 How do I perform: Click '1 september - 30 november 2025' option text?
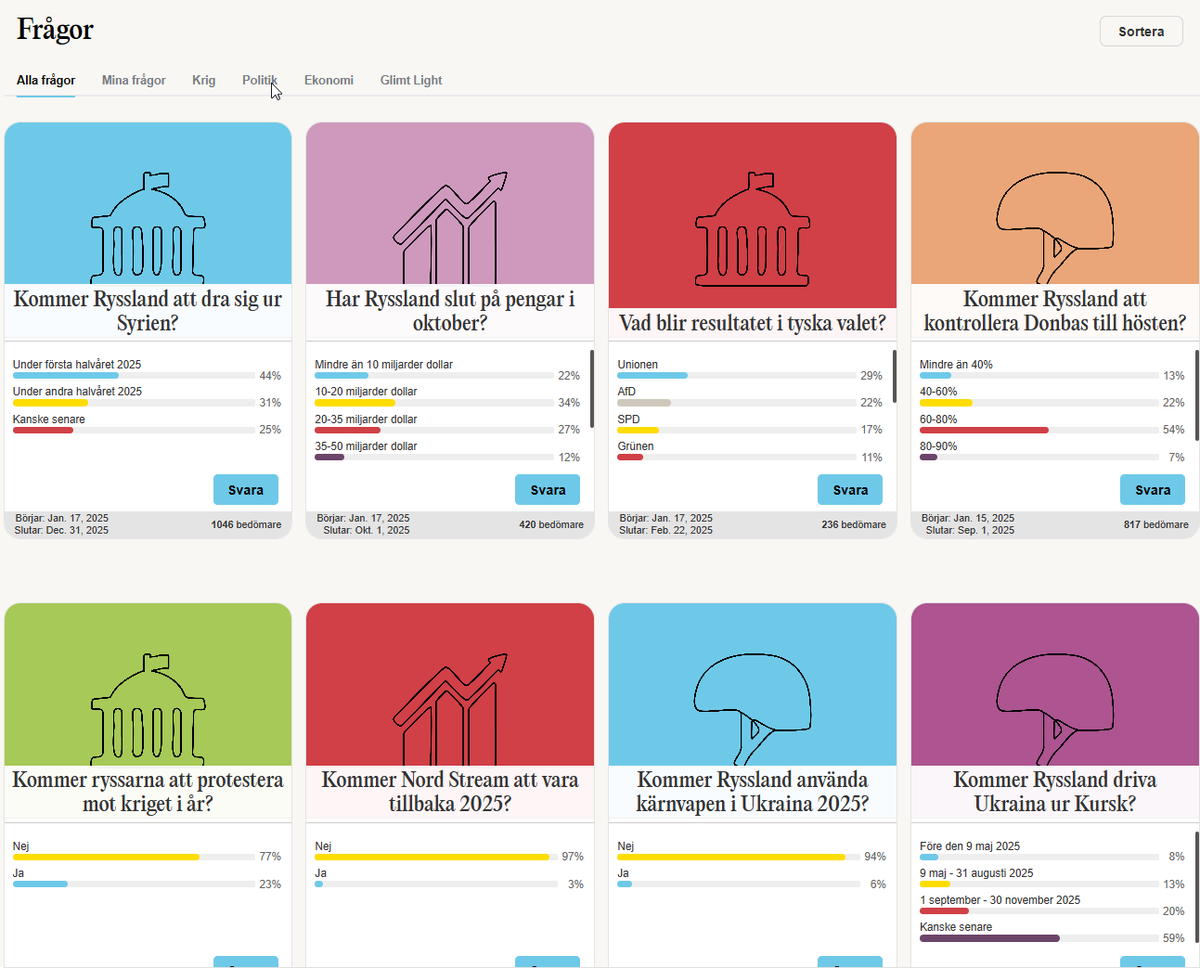point(998,900)
